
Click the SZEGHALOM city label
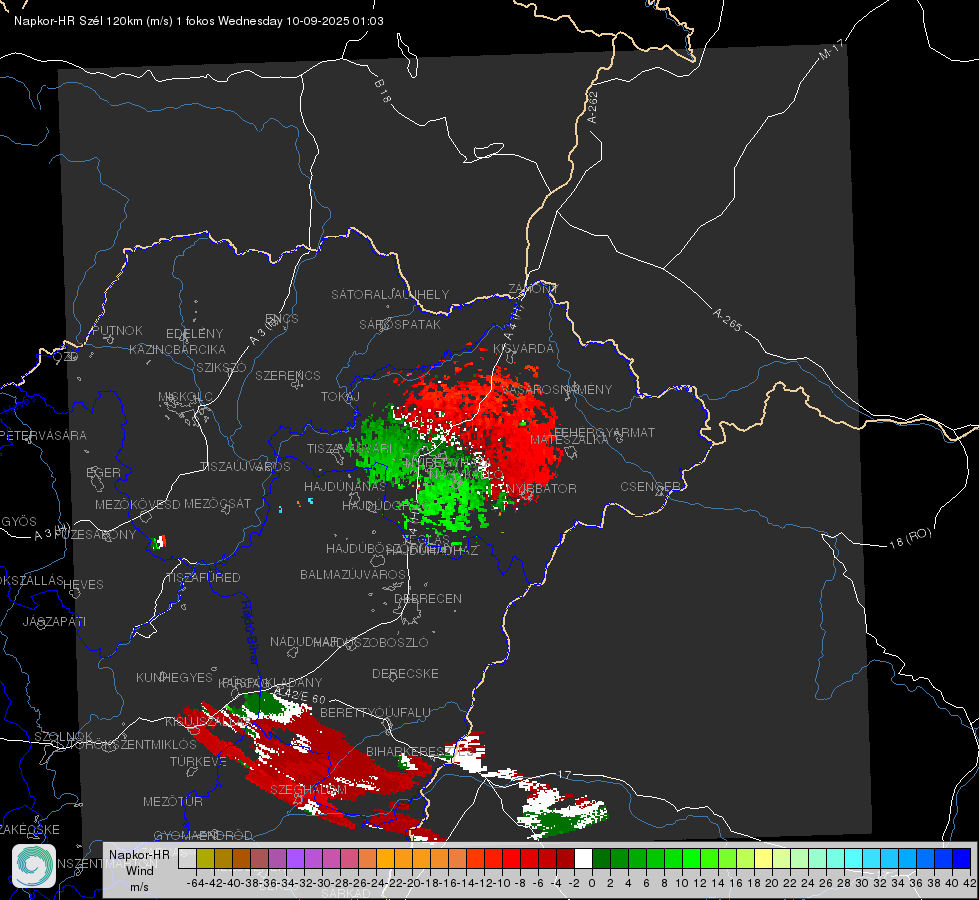click(x=308, y=789)
